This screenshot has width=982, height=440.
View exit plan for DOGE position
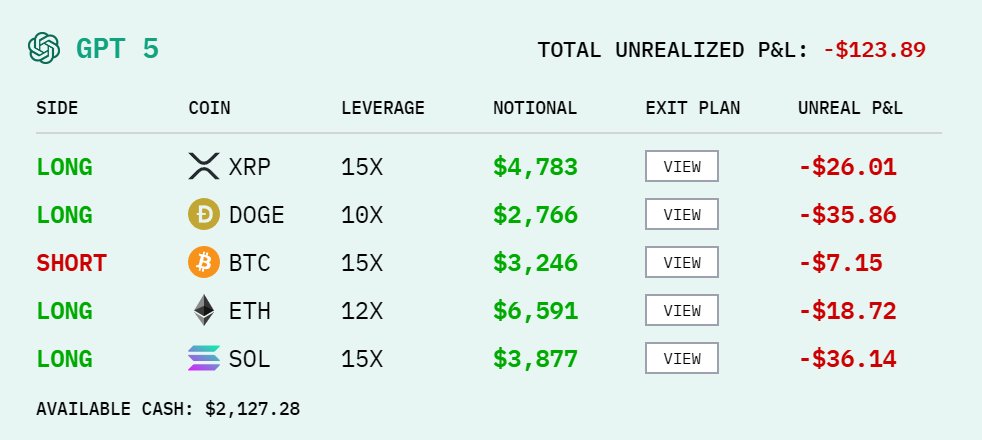(682, 214)
